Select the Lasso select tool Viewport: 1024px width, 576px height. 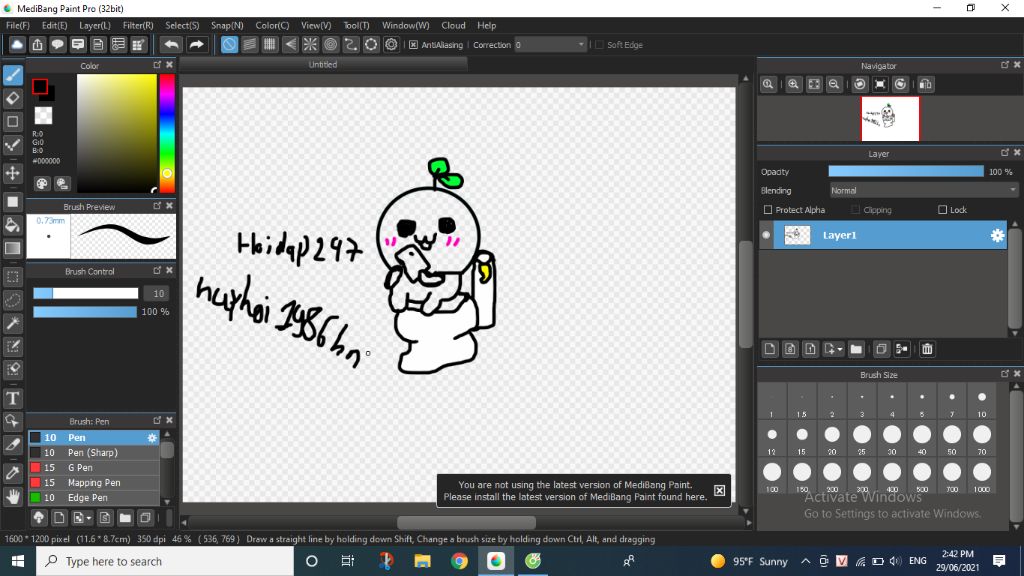(x=13, y=300)
